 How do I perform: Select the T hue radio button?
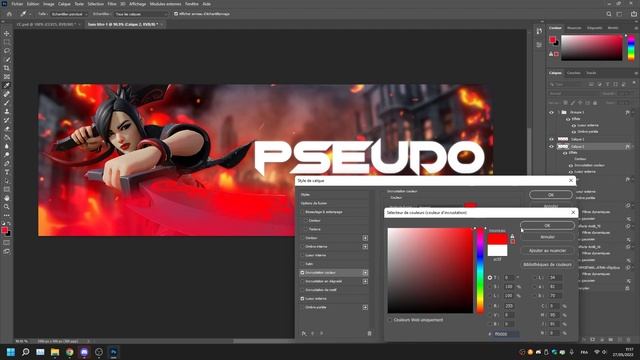pos(490,278)
